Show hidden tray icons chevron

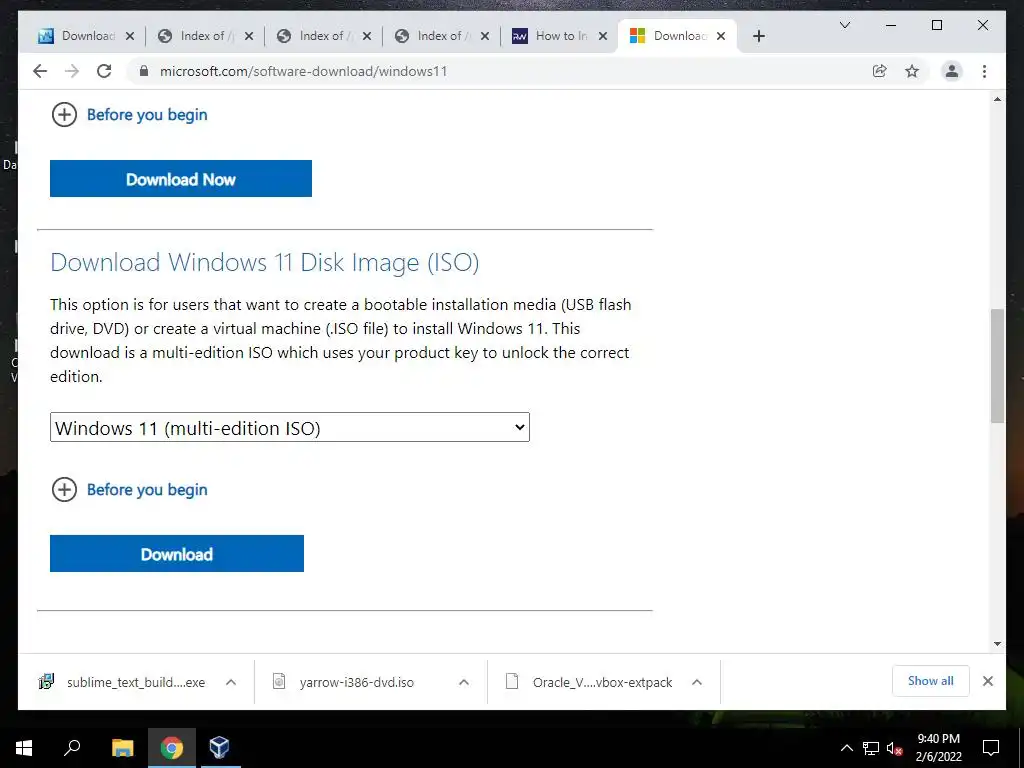(846, 748)
